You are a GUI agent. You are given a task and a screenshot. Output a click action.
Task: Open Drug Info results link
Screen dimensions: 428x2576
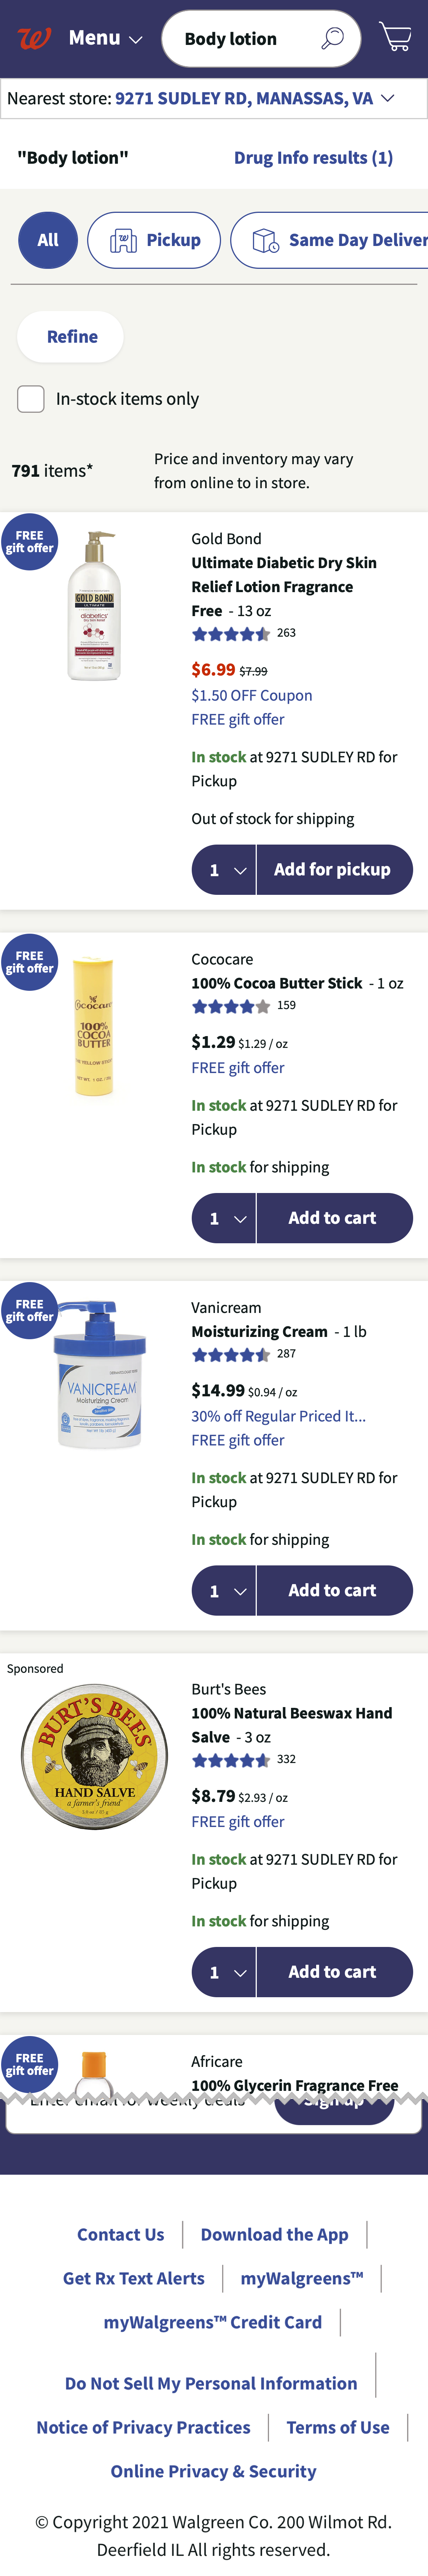pyautogui.click(x=313, y=158)
